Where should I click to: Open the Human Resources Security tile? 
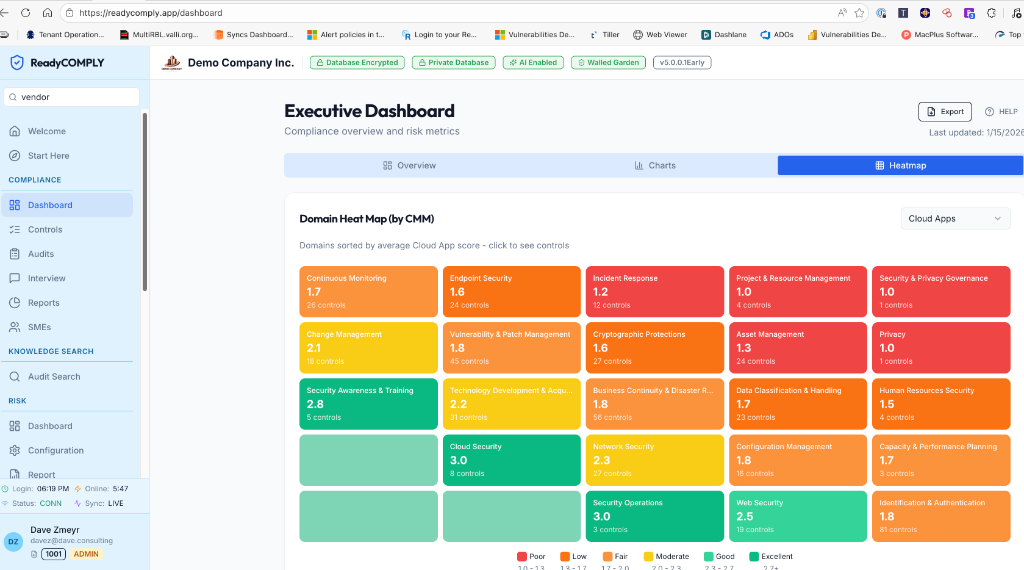click(x=941, y=404)
